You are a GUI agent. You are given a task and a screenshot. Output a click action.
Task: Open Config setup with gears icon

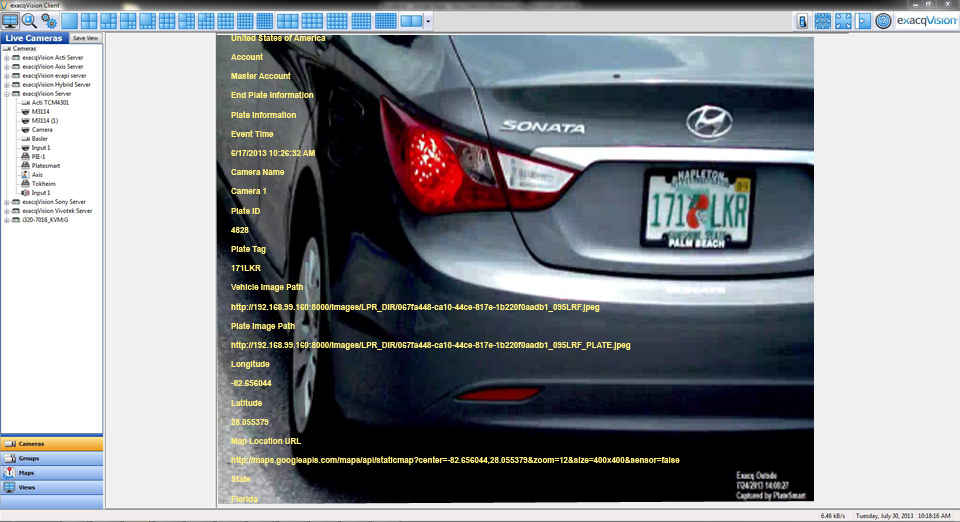tap(48, 20)
